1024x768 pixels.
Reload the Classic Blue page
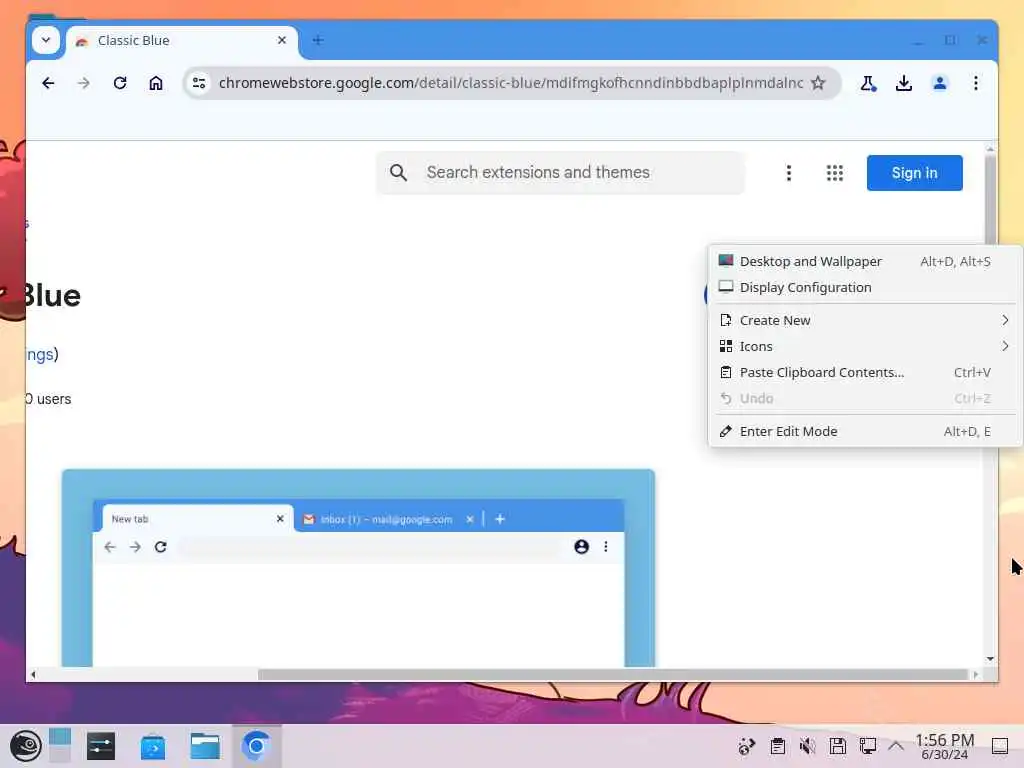[x=120, y=83]
